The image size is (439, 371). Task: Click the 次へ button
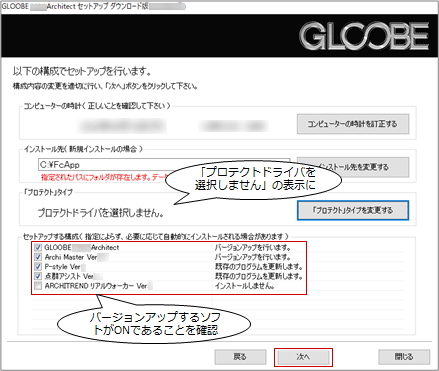click(x=303, y=357)
